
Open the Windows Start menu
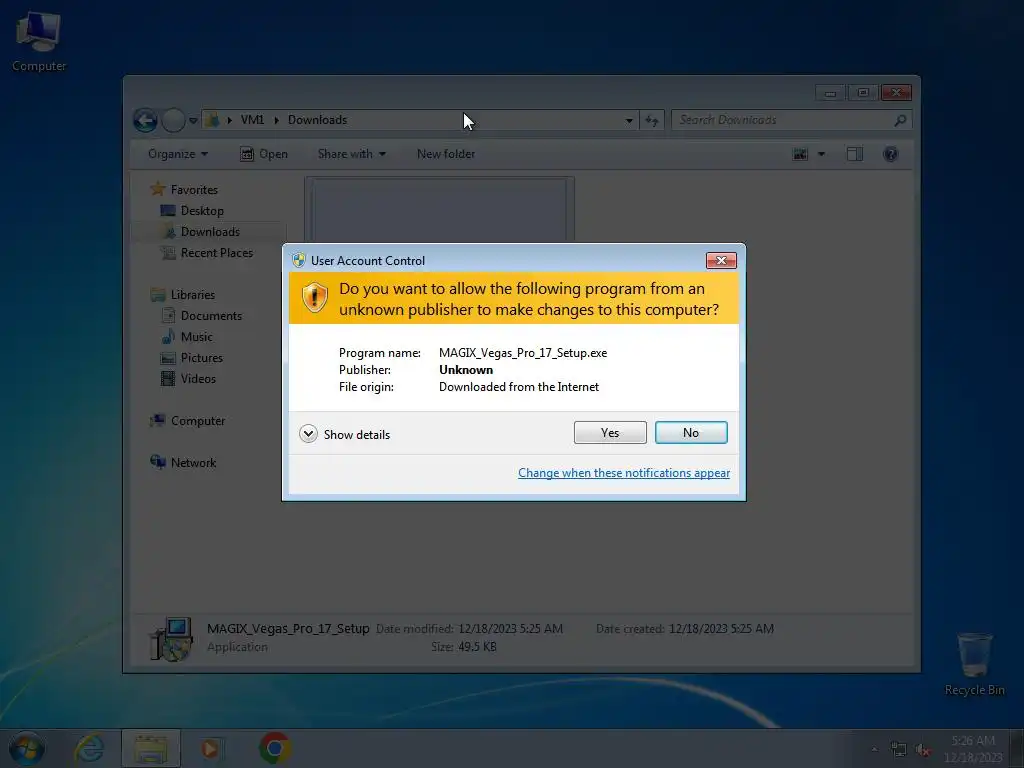(27, 748)
